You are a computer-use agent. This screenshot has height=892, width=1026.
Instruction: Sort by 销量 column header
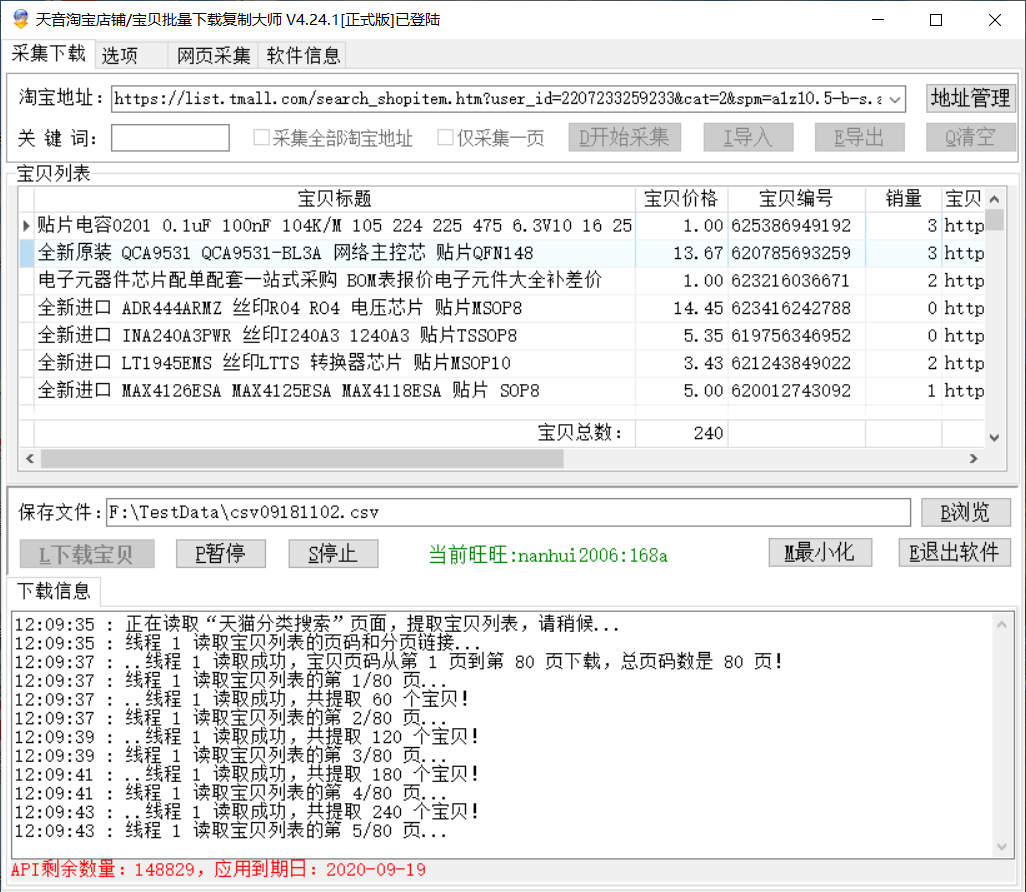point(903,198)
